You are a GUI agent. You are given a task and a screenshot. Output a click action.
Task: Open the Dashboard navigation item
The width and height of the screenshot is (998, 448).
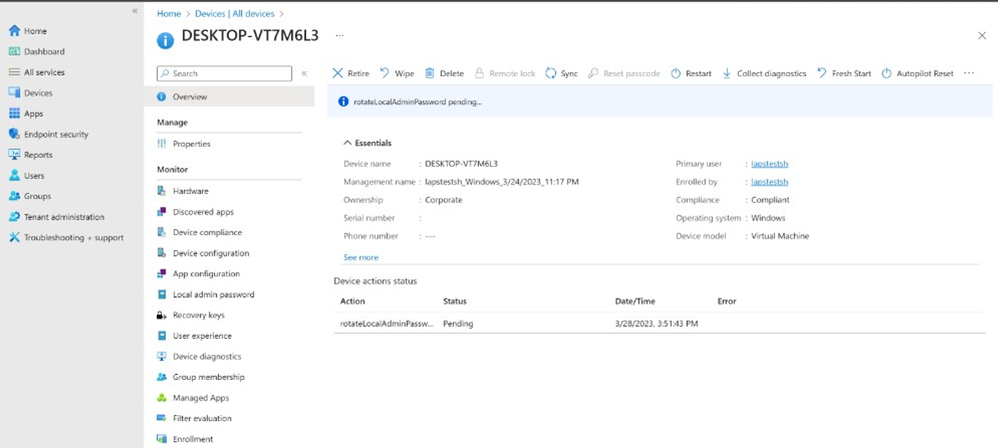tap(36, 52)
